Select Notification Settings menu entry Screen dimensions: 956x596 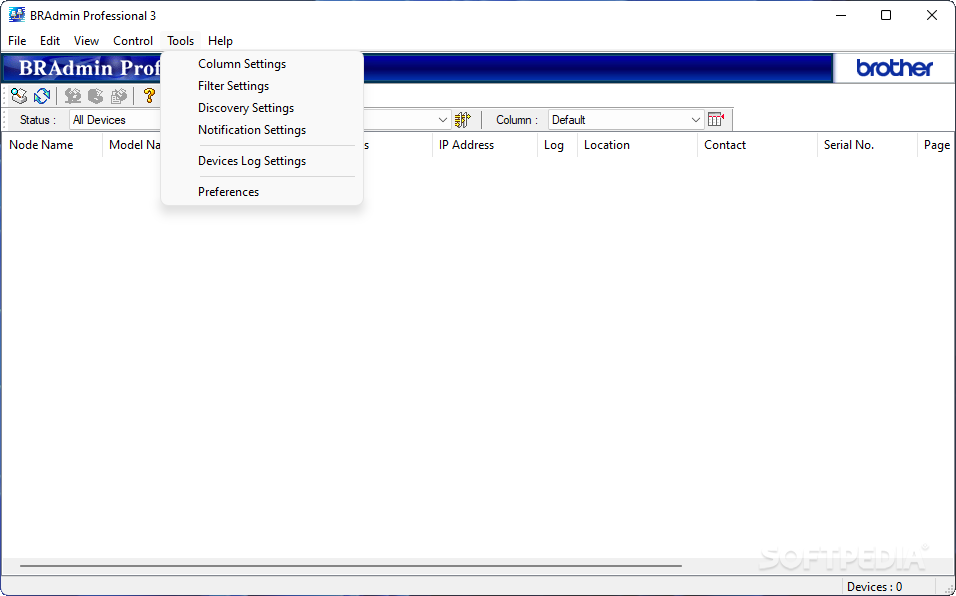point(262,130)
